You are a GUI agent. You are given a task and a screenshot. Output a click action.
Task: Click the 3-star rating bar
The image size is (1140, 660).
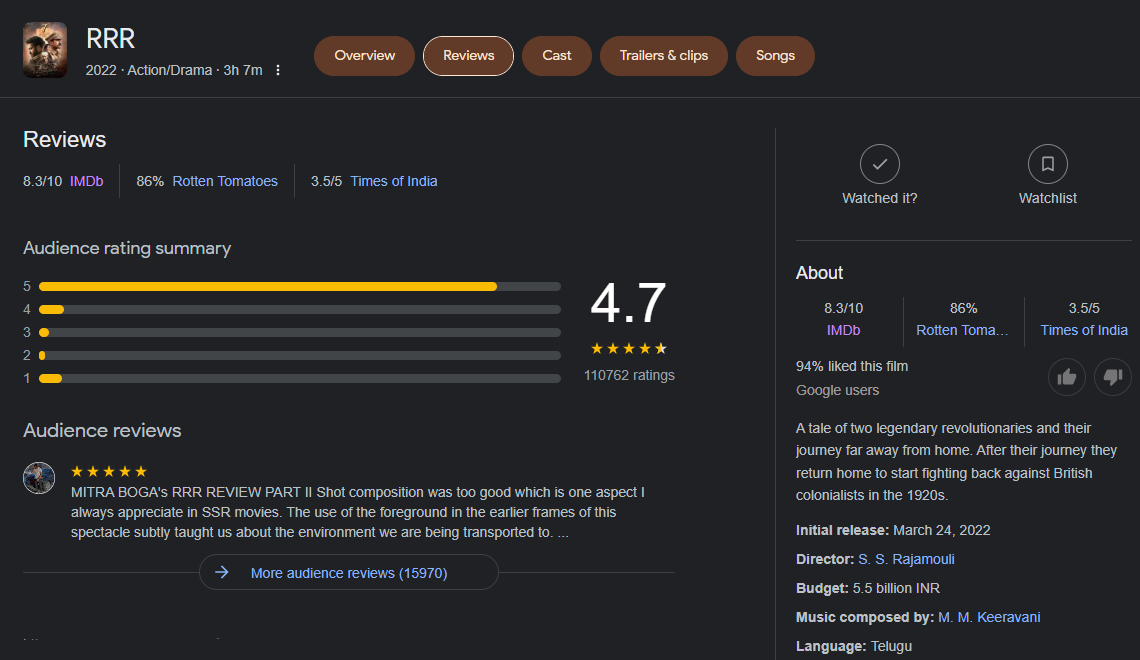click(x=300, y=332)
